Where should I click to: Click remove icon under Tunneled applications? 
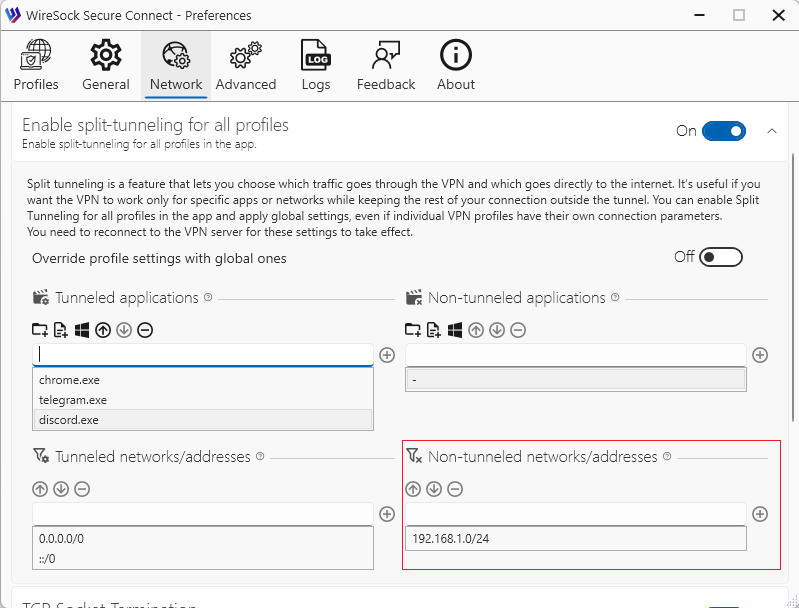[x=145, y=330]
